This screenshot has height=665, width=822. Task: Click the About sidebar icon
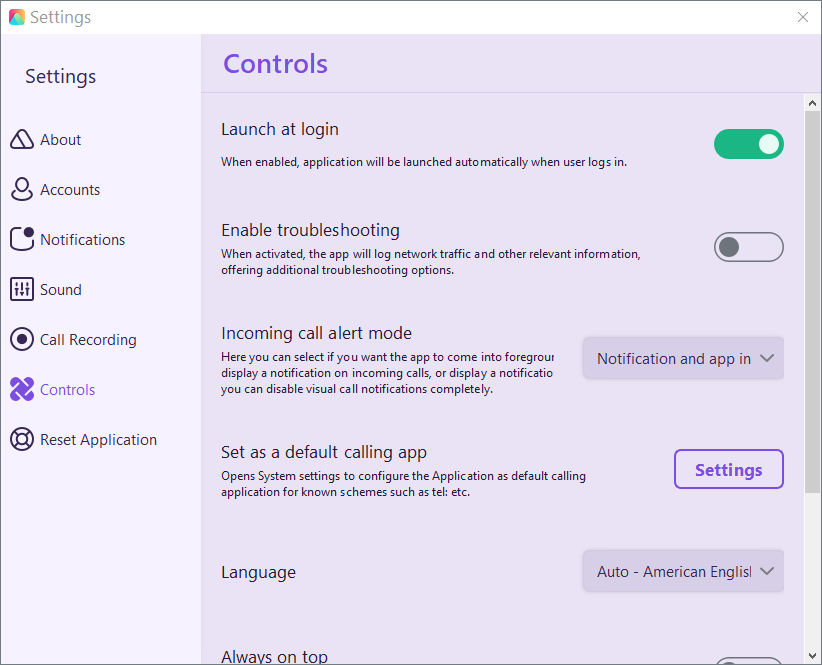click(22, 140)
